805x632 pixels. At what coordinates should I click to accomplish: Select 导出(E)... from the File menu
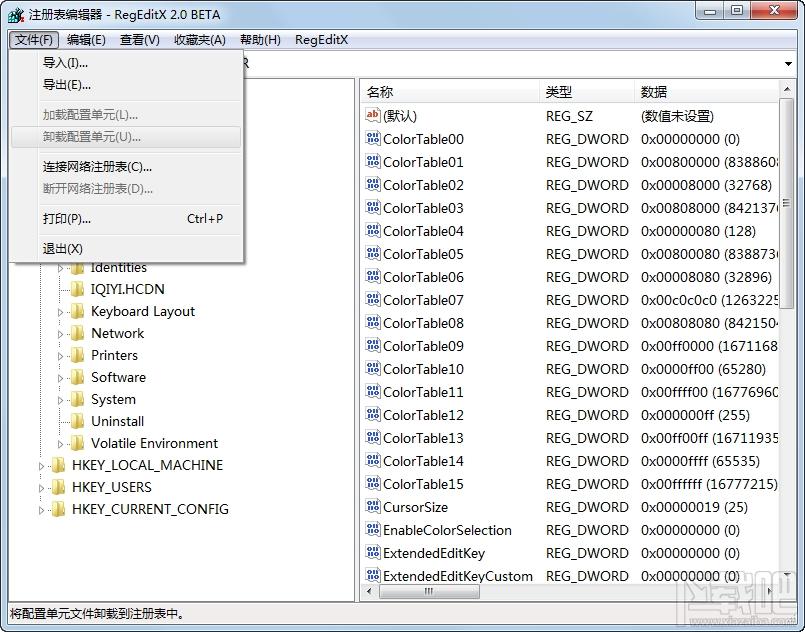click(66, 87)
